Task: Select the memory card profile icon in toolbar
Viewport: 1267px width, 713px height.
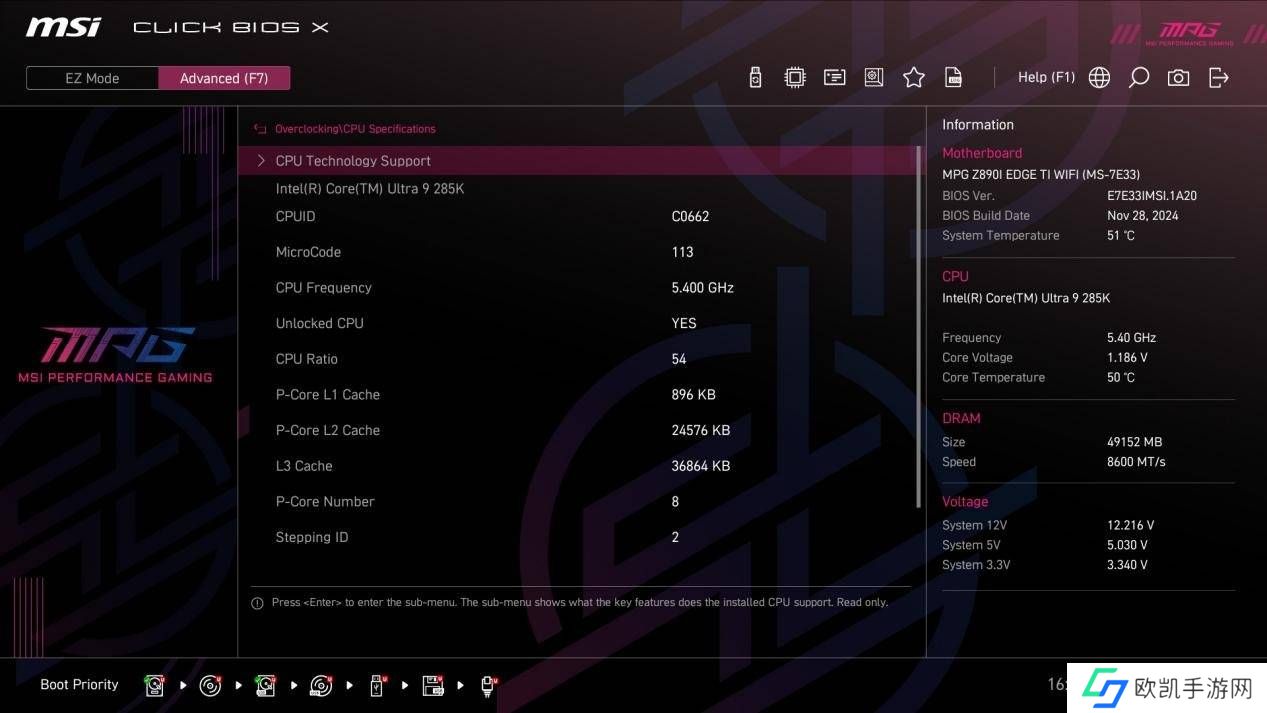Action: (835, 78)
